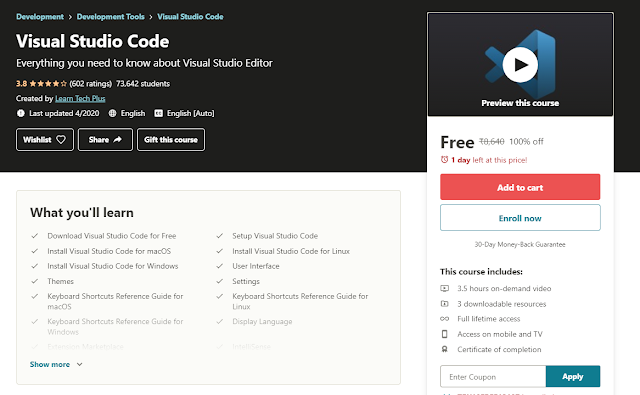Click checkmark beside Setup Visual Studio Code
Image resolution: width=640 pixels, height=395 pixels.
click(x=220, y=236)
